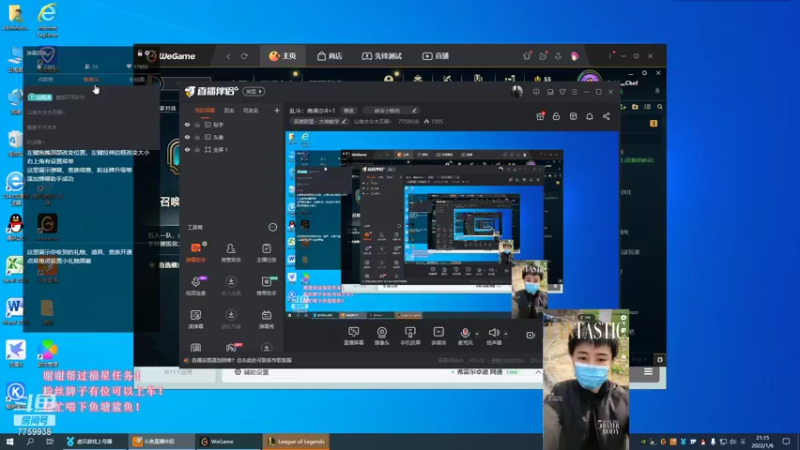The height and width of the screenshot is (450, 800).
Task: Open Windows Start menu
Action: (x=10, y=442)
